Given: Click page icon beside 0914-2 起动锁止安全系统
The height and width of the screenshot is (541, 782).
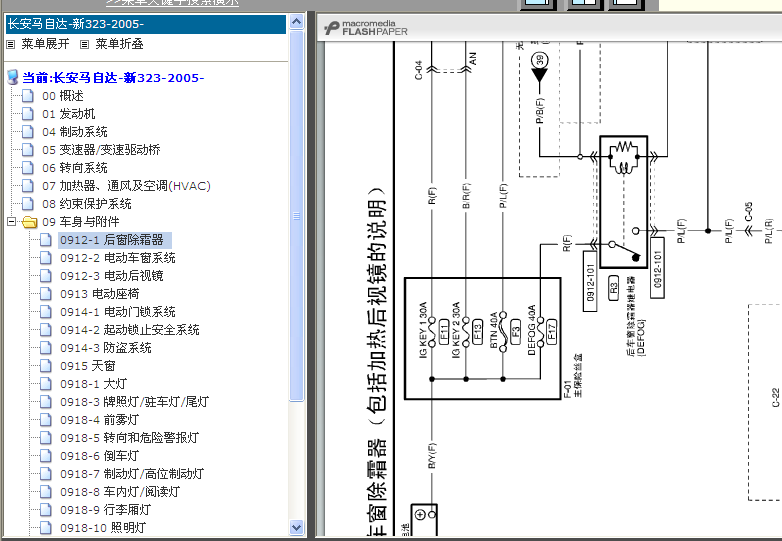Looking at the screenshot, I should 46,330.
